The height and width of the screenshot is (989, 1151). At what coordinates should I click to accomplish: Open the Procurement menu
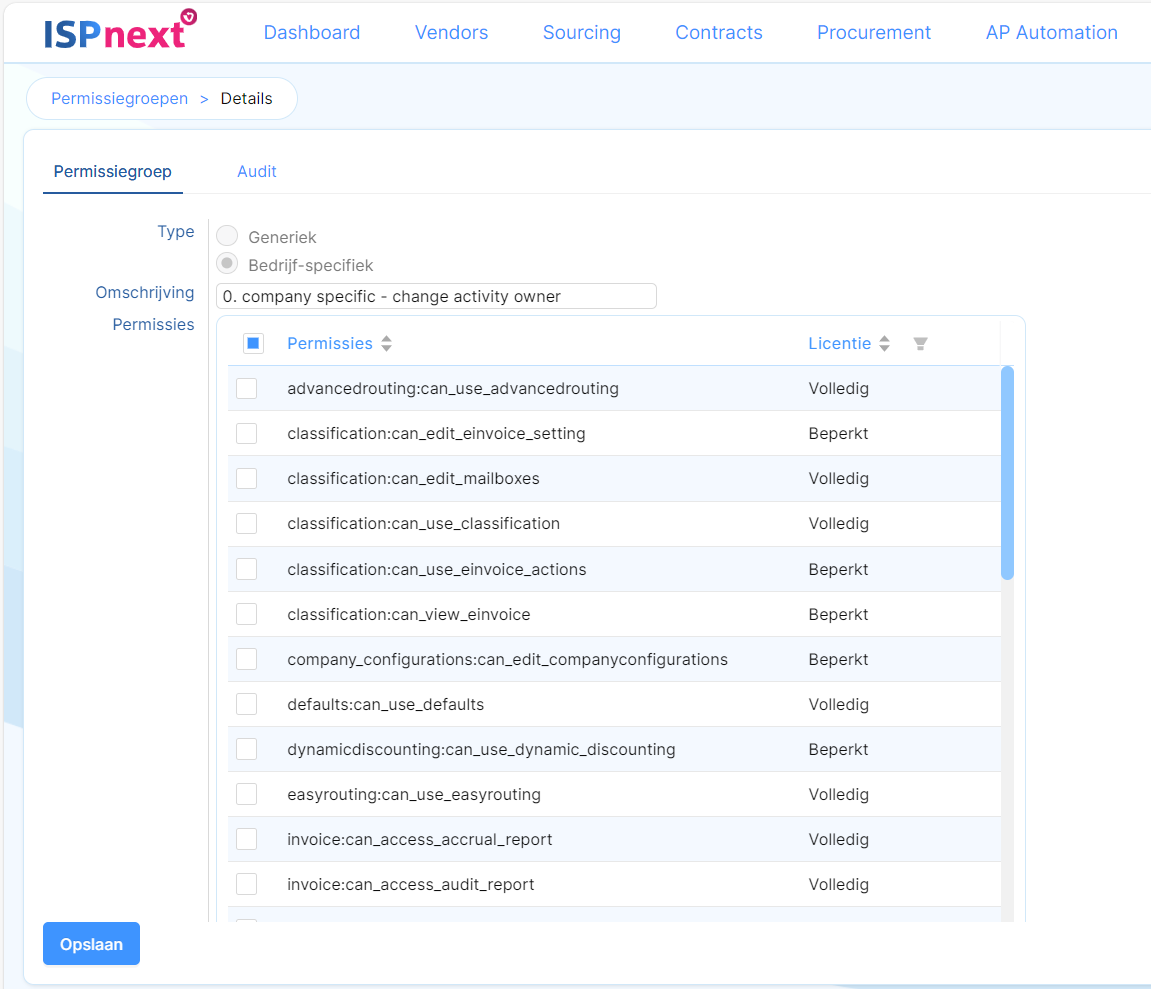(x=874, y=32)
